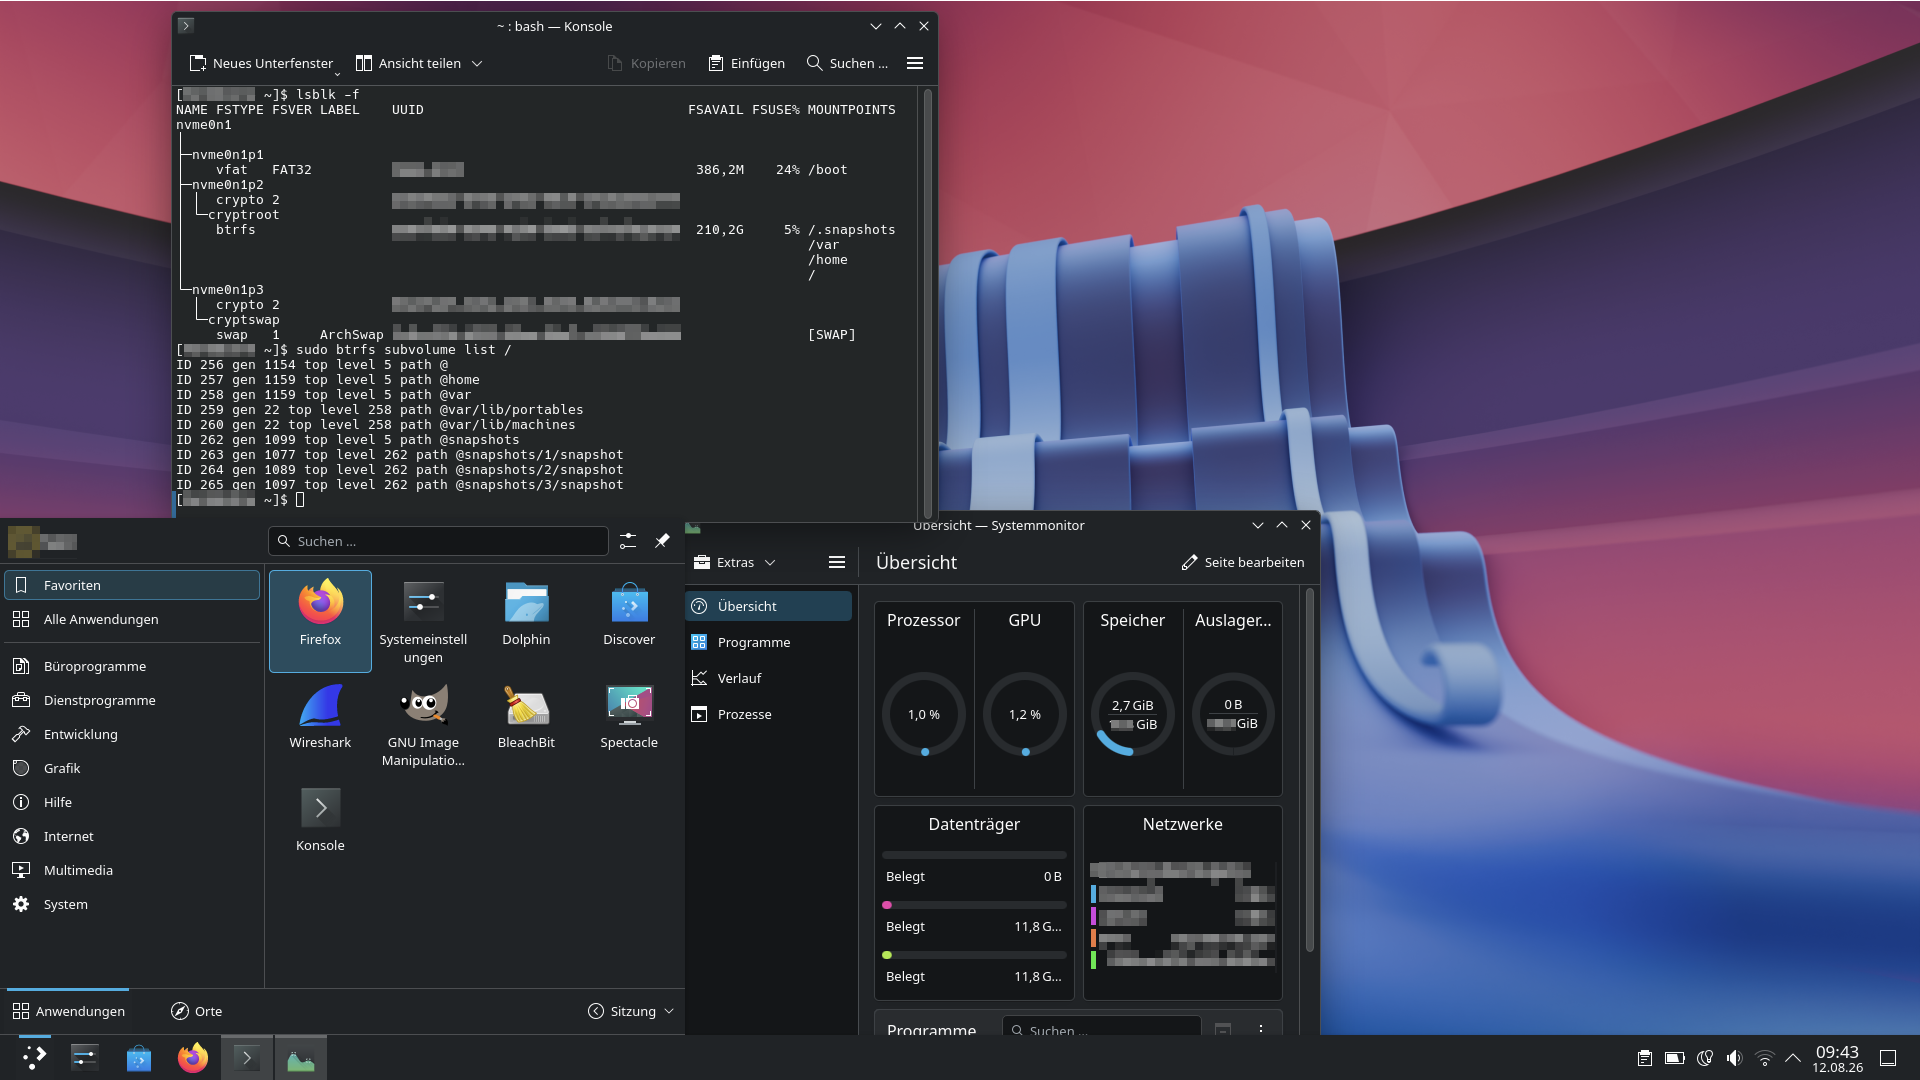The width and height of the screenshot is (1920, 1080).
Task: Switch to the Orte tab in the launcher
Action: click(x=196, y=1011)
